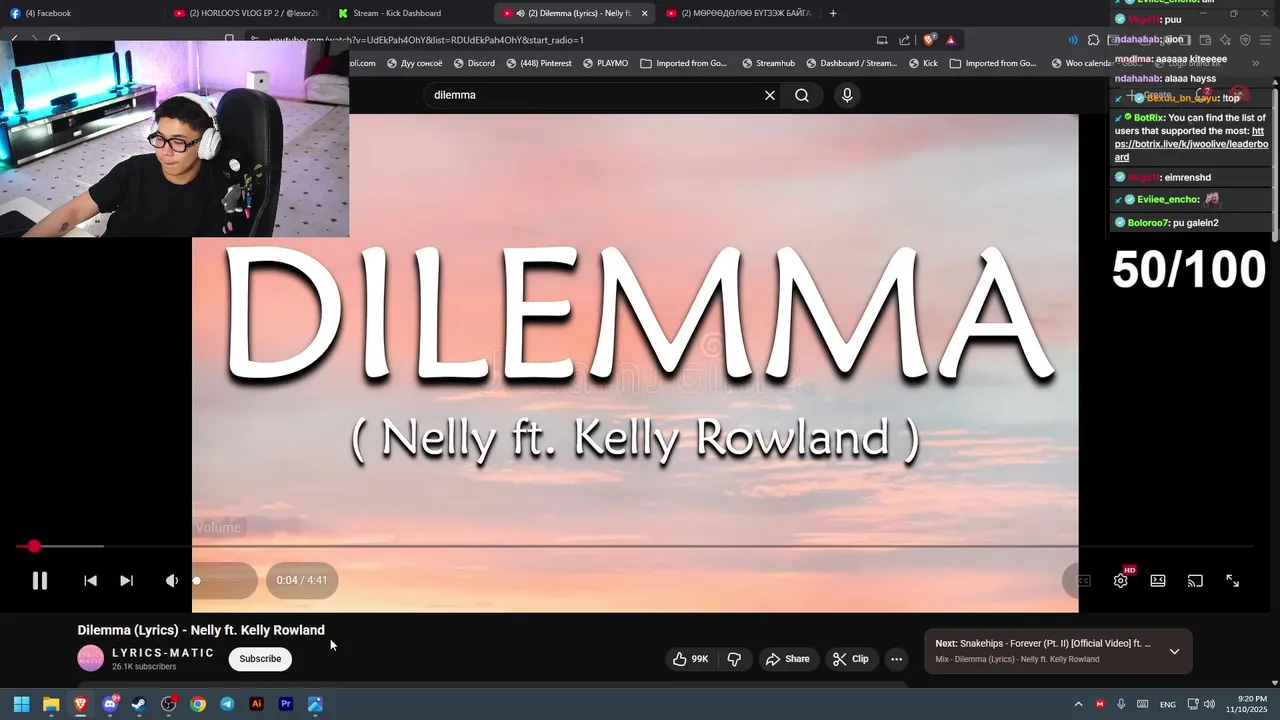Go to the previous video
Image resolution: width=1280 pixels, height=720 pixels.
coord(90,580)
